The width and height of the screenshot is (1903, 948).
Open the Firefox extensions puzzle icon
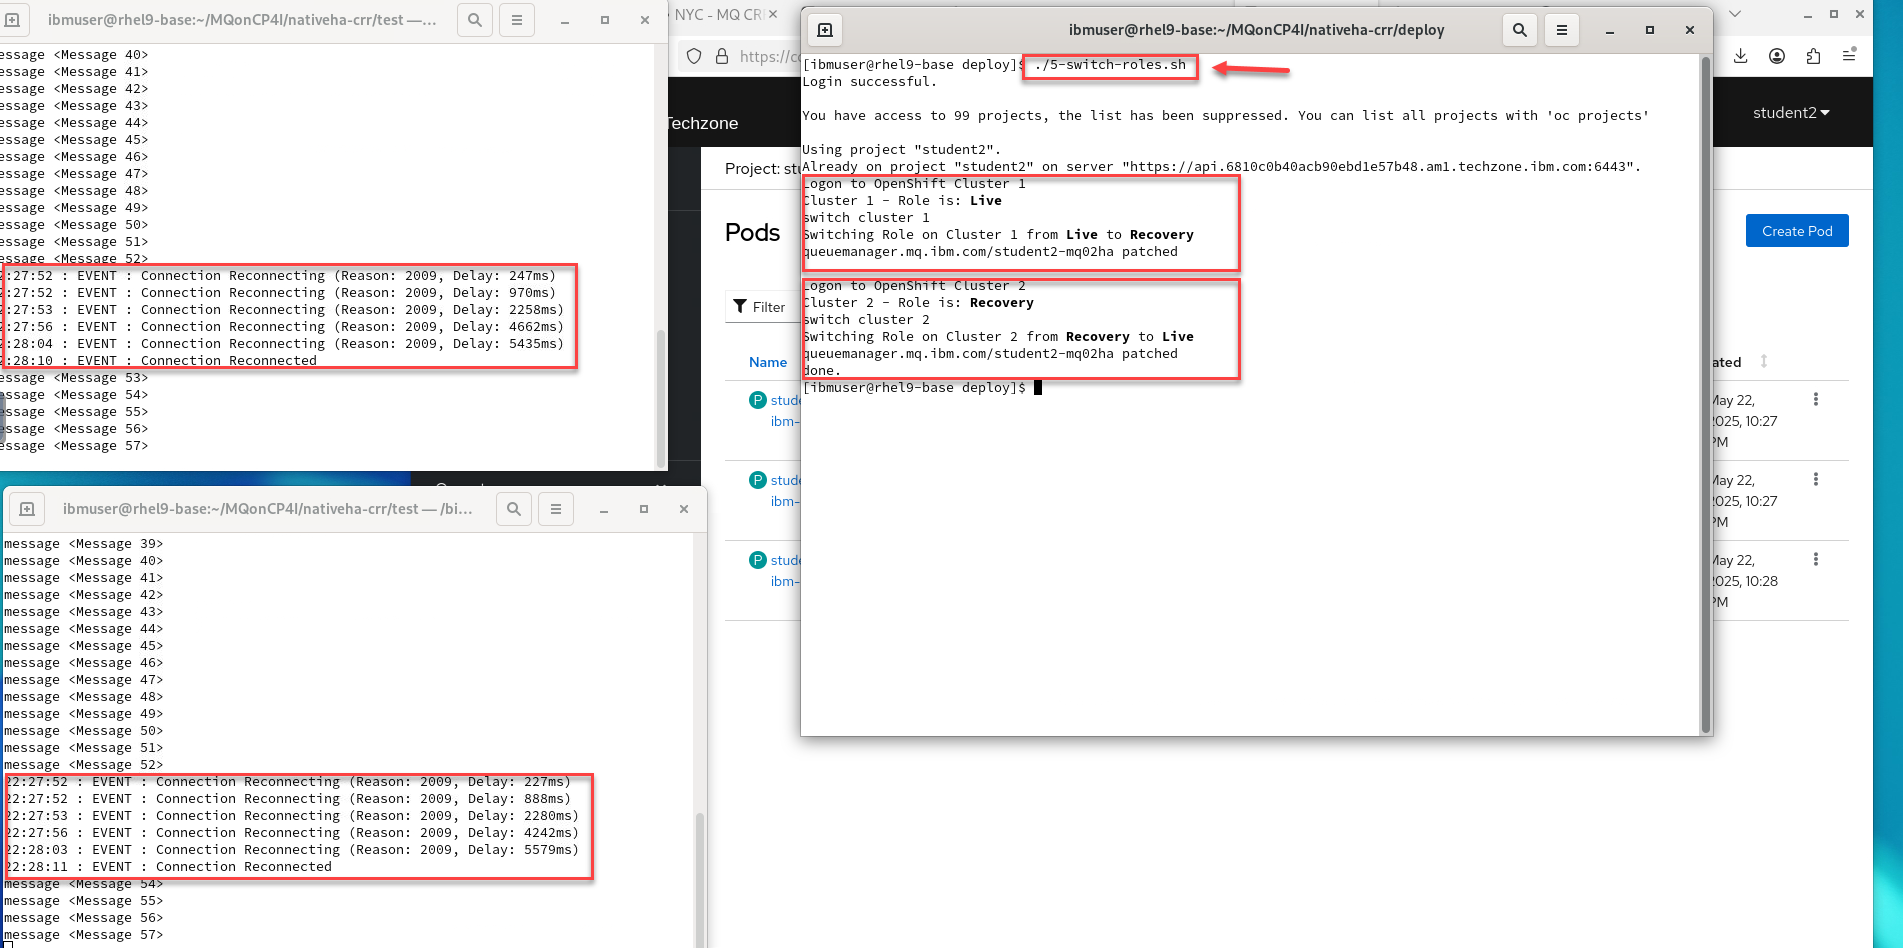[1813, 56]
